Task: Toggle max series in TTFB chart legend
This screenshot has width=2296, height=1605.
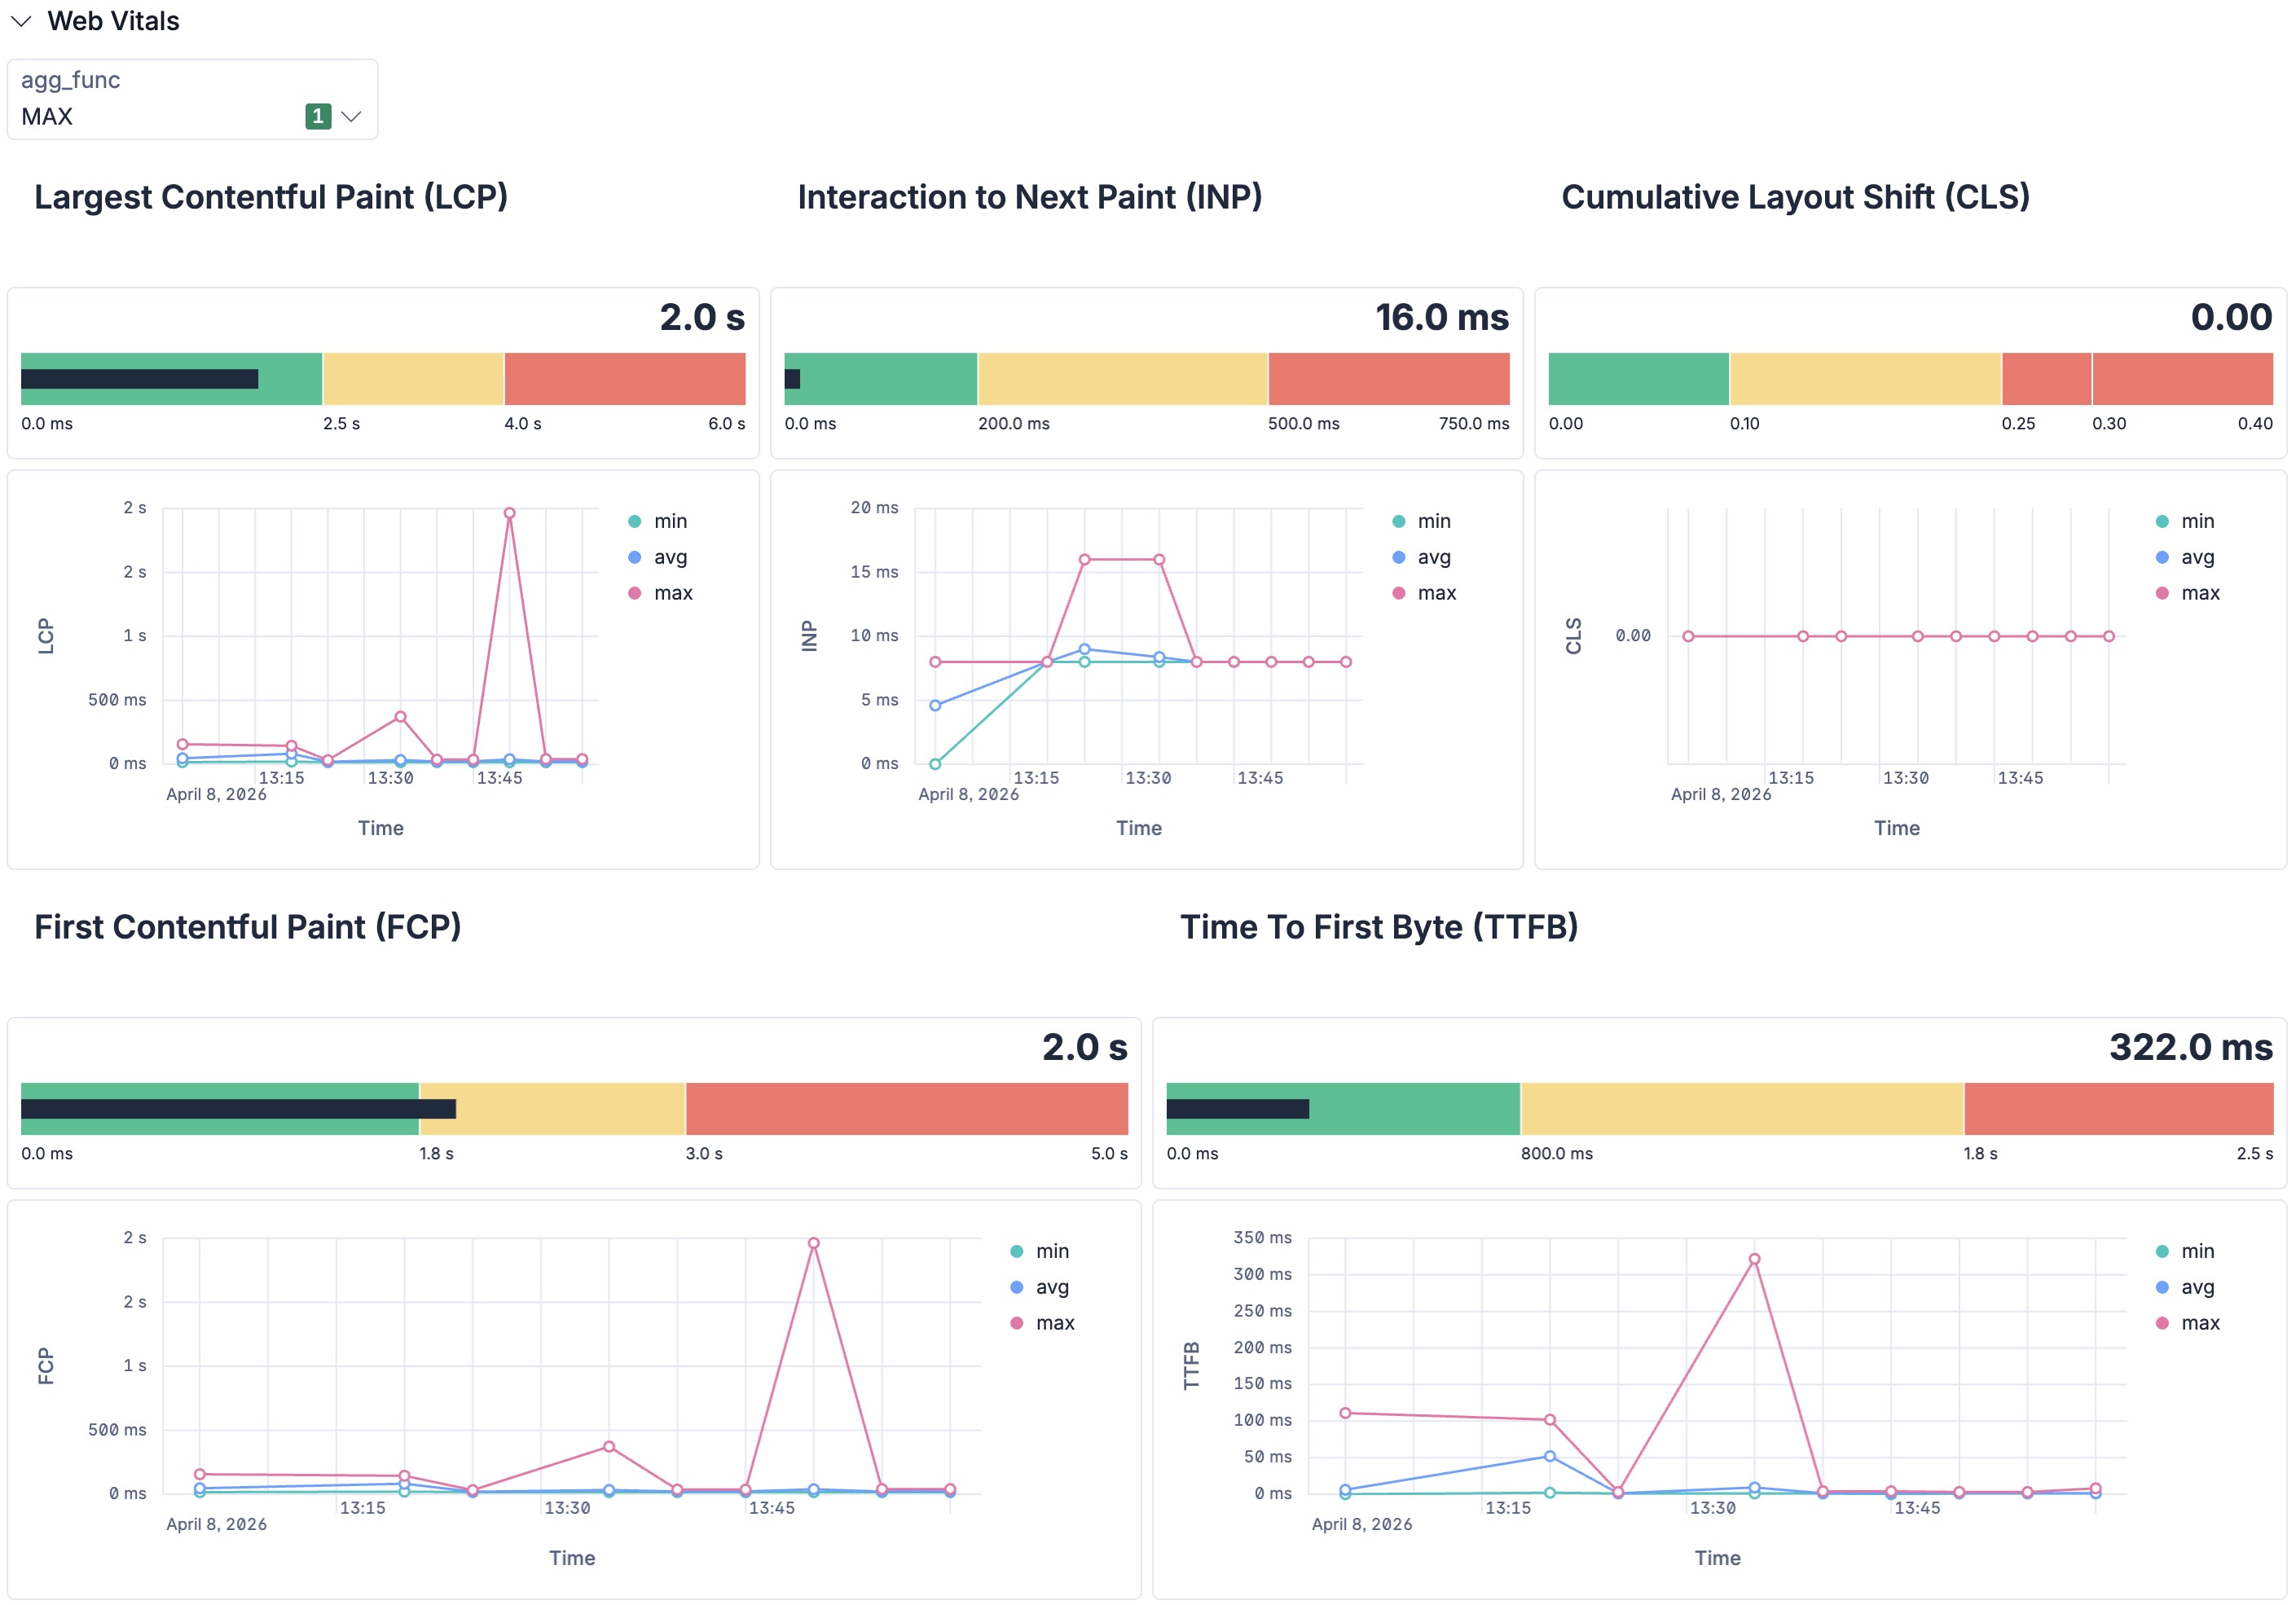Action: 2188,1323
